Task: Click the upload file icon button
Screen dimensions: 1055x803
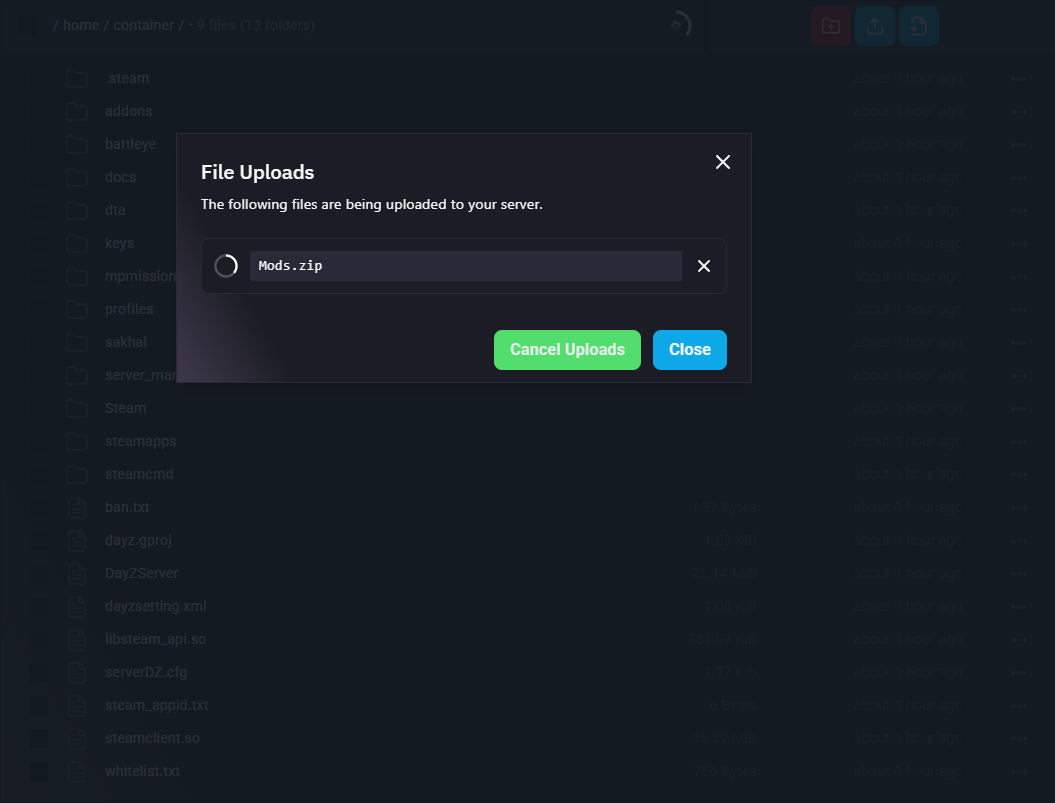Action: point(875,26)
